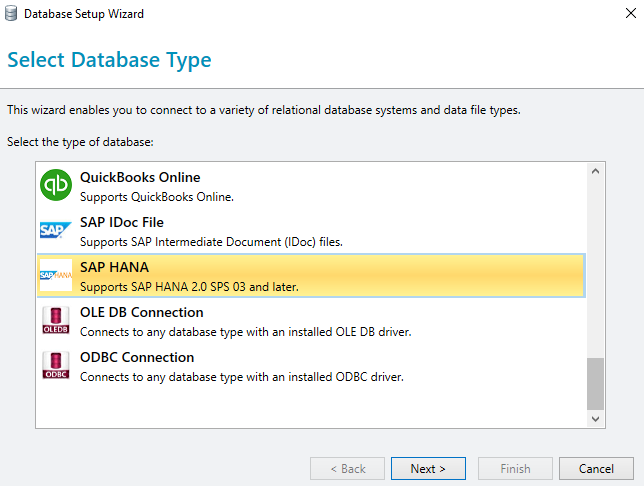This screenshot has height=486, width=644.
Task: Click the OLEDB database icon
Action: click(x=56, y=320)
